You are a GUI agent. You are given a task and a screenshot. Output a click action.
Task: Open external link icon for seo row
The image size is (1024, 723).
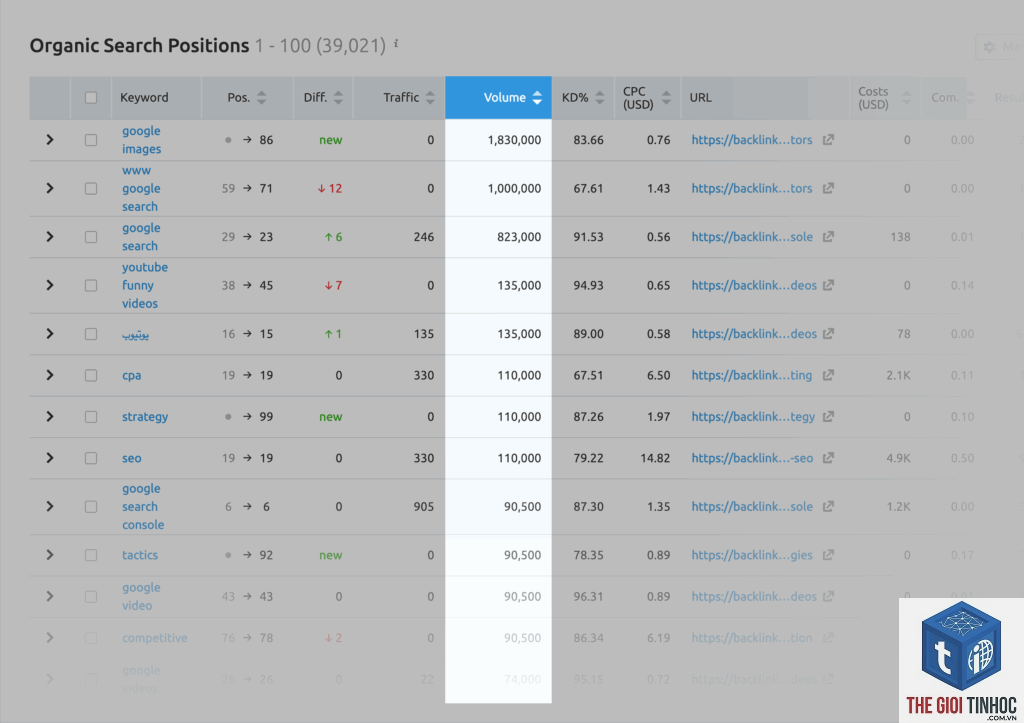828,458
